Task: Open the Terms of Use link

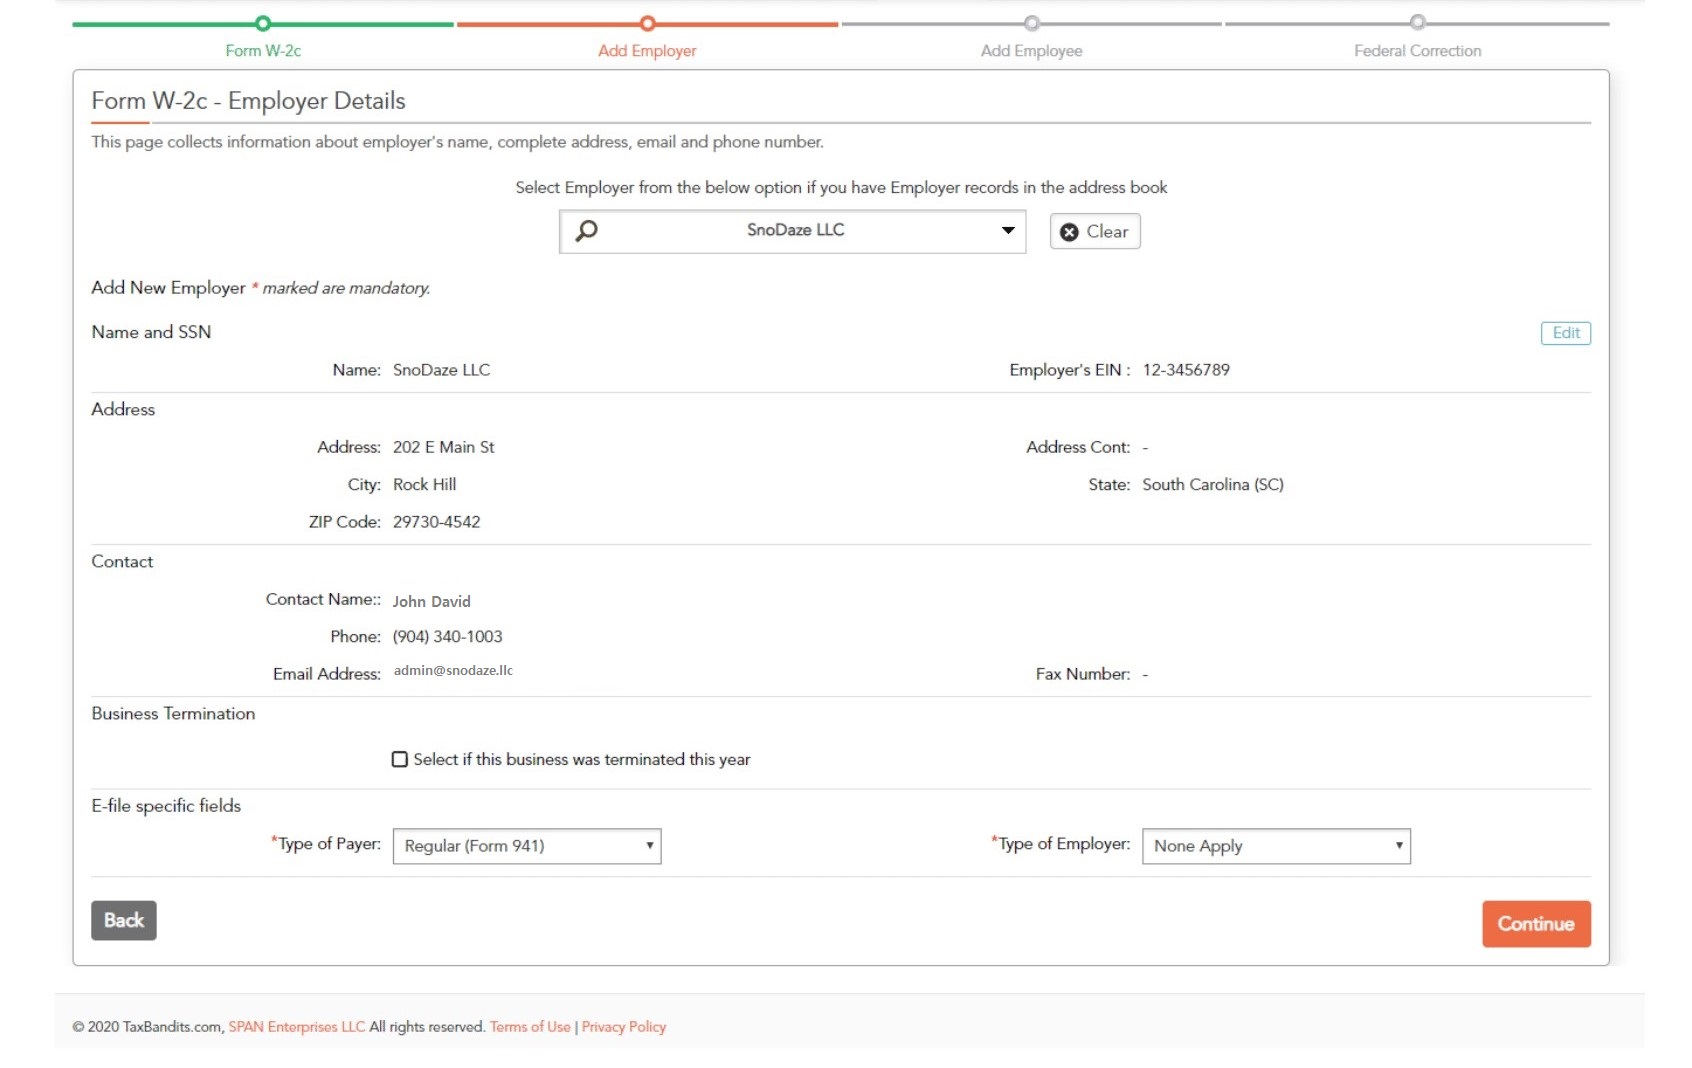Action: tap(530, 1027)
